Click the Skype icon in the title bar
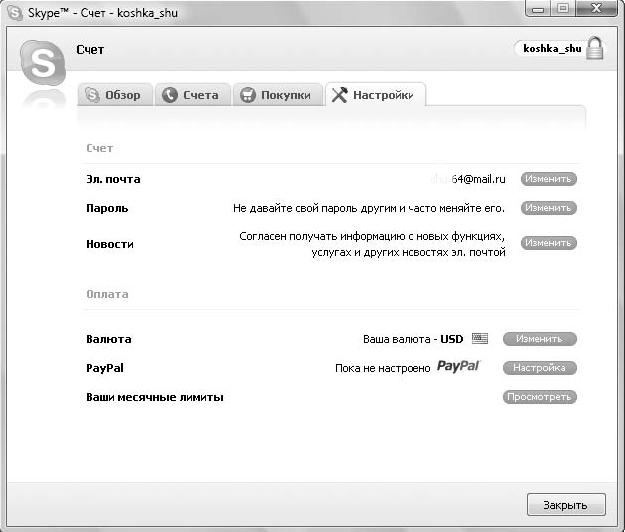This screenshot has height=532, width=625. pyautogui.click(x=14, y=10)
